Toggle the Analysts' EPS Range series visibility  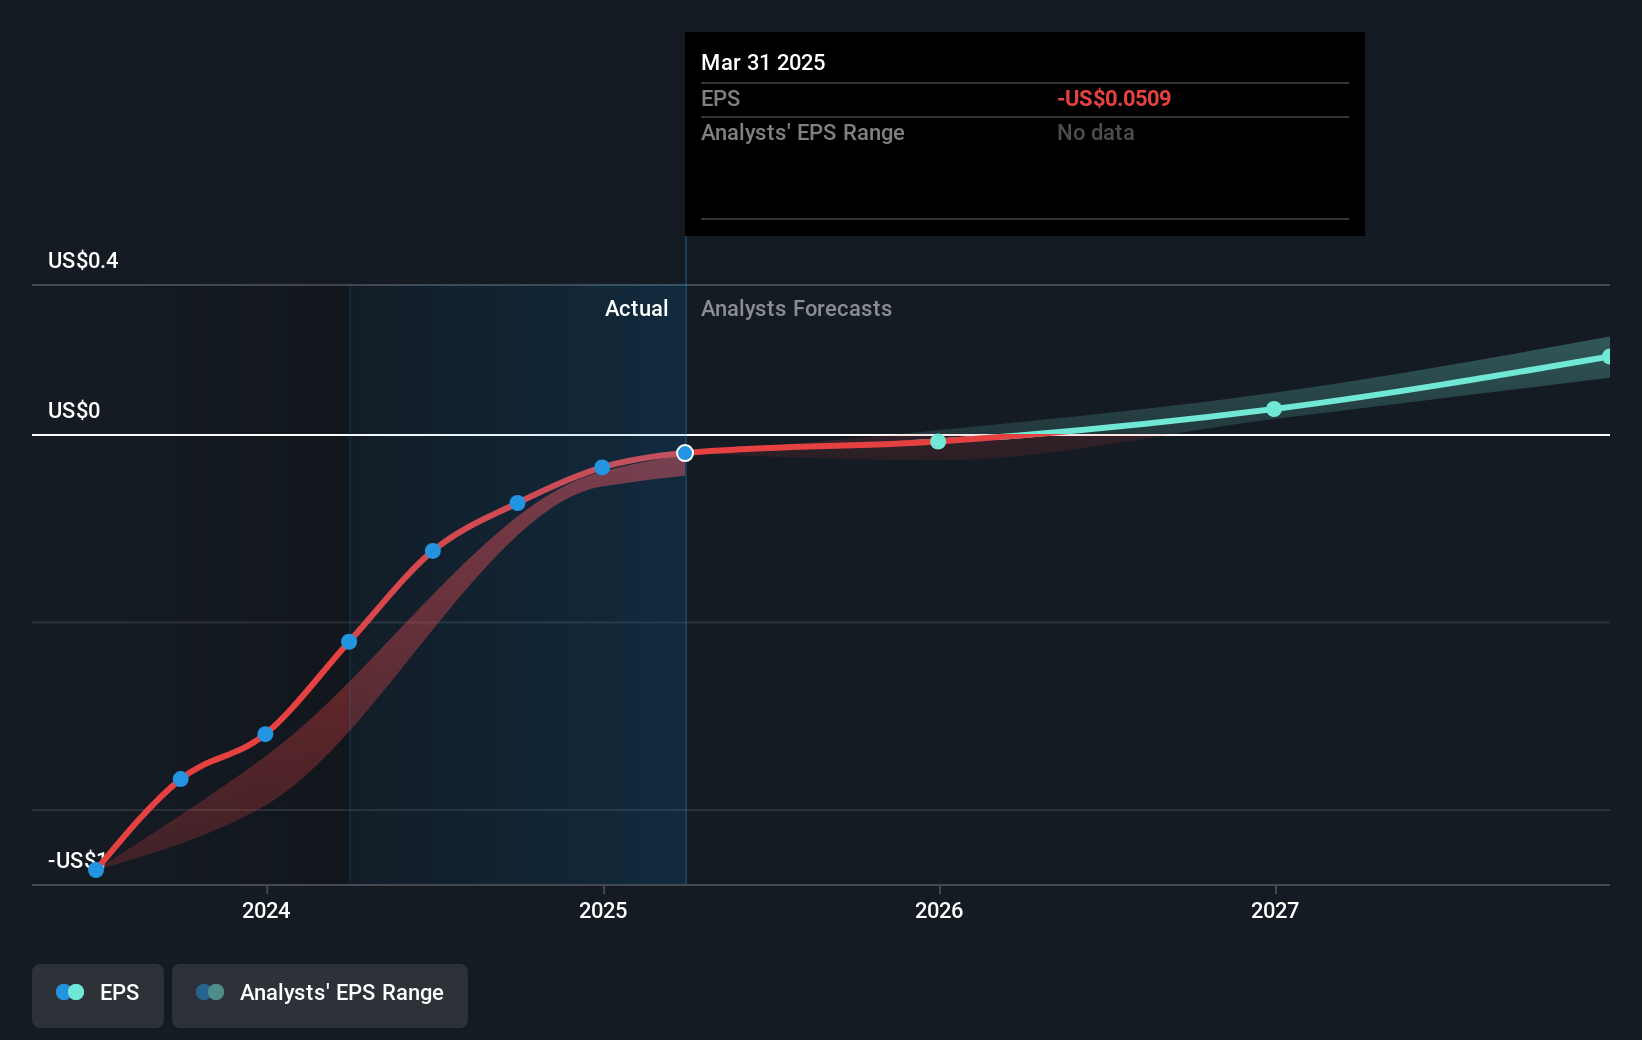[320, 992]
